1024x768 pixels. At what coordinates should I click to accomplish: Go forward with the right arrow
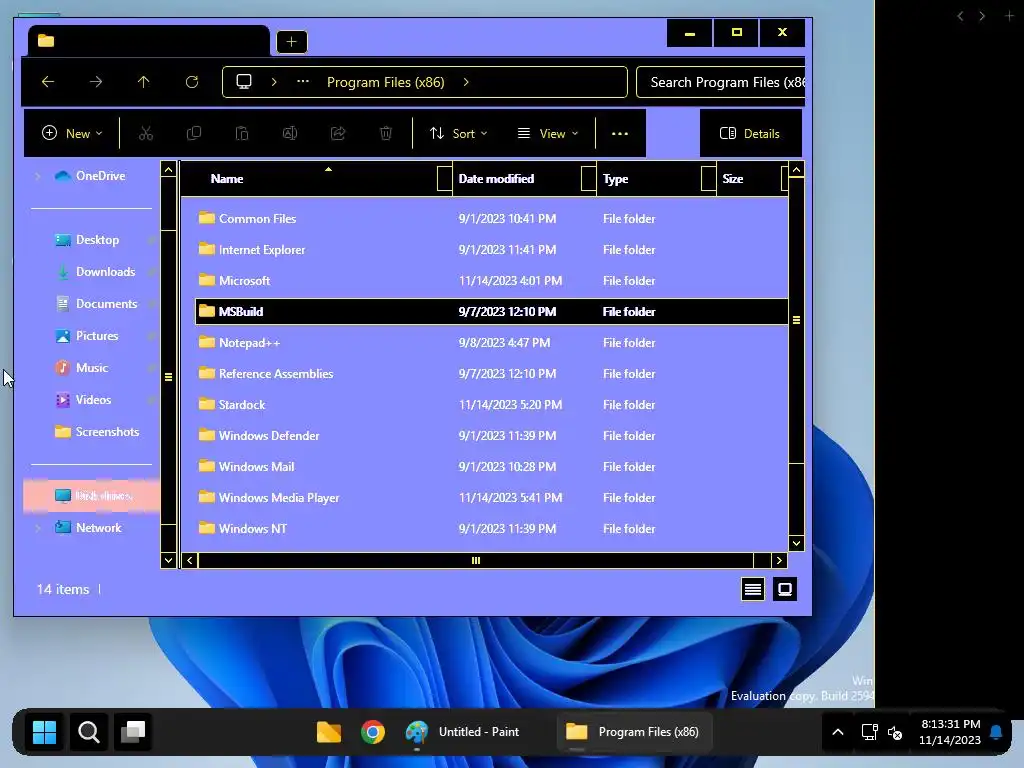point(96,82)
